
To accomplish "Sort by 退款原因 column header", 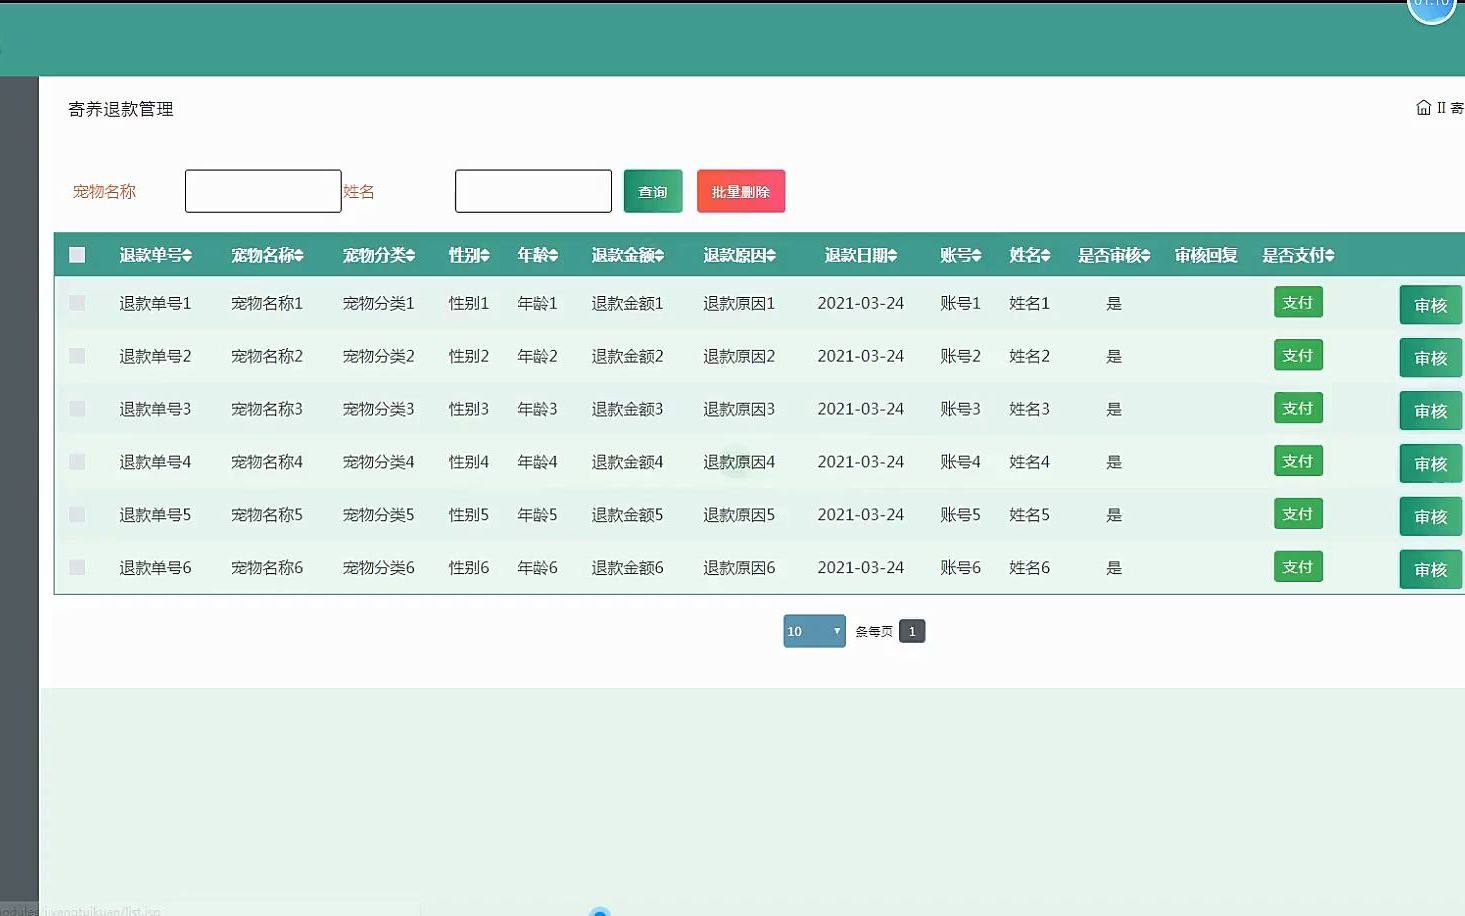I will pos(739,255).
